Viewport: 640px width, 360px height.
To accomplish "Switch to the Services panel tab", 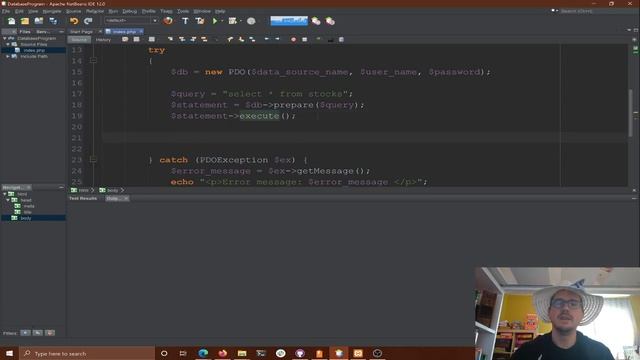I will 43,31.
